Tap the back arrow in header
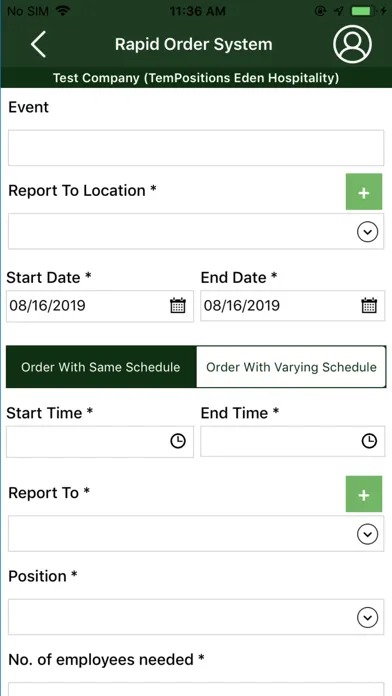The height and width of the screenshot is (696, 392). click(x=38, y=44)
